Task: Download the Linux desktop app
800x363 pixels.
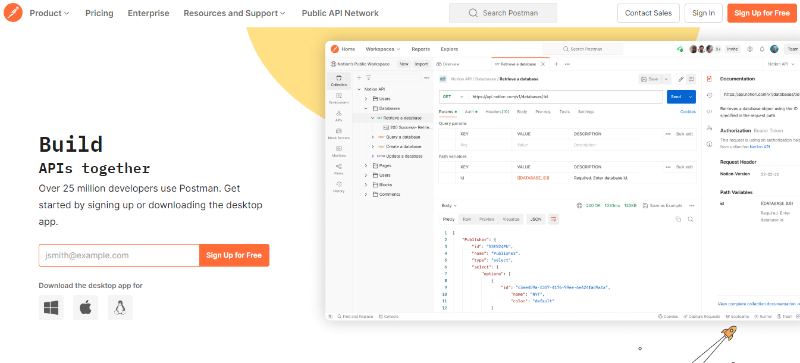Action: [120, 307]
